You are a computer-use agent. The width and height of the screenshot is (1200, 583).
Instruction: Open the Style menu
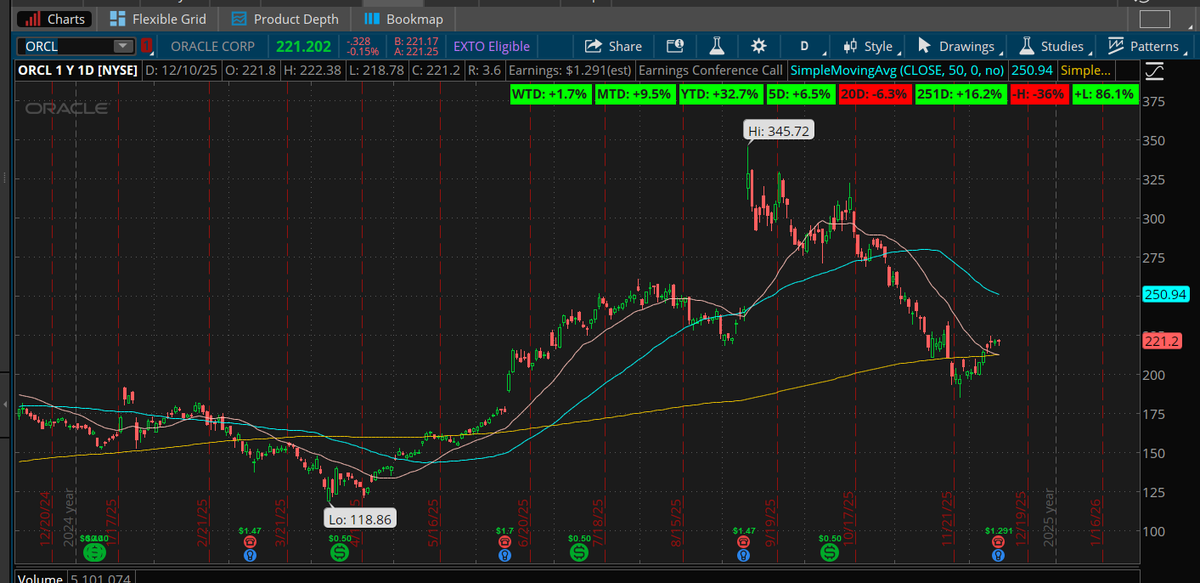[x=869, y=46]
